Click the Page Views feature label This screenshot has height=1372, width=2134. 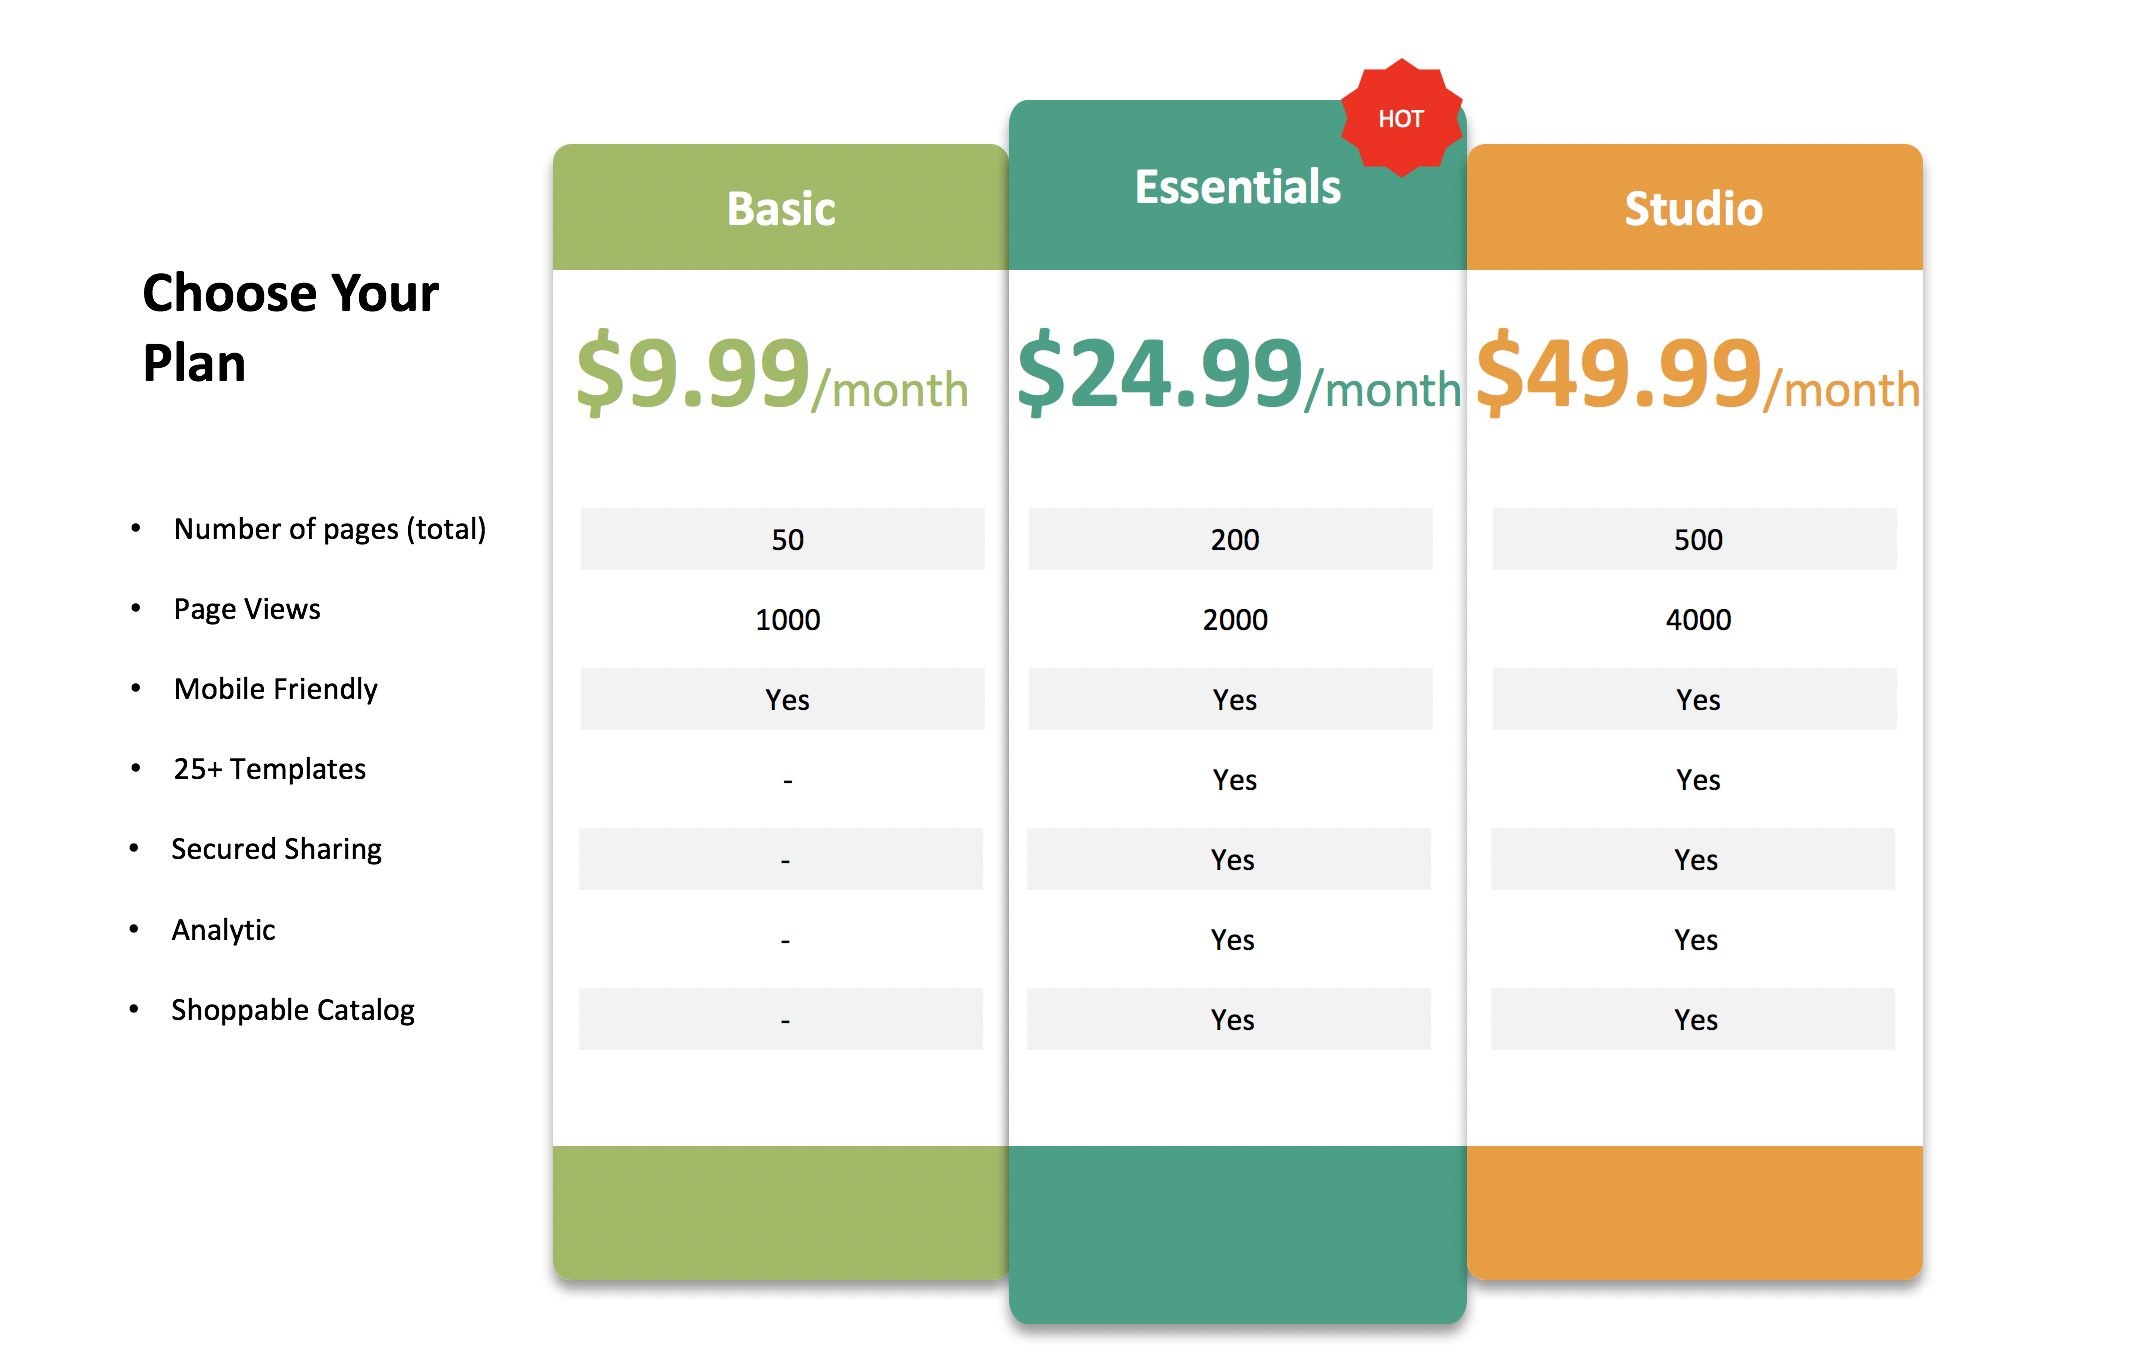[247, 609]
